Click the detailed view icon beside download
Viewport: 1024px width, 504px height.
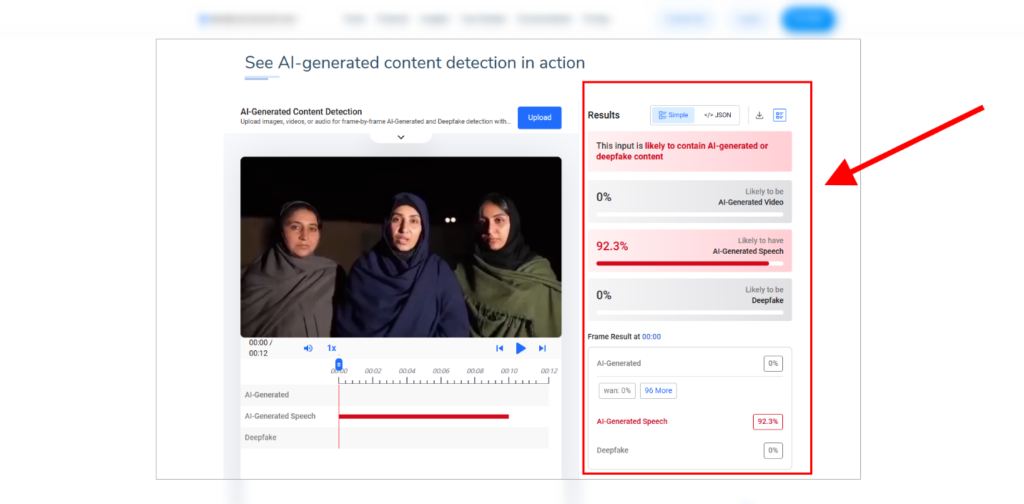click(x=780, y=115)
